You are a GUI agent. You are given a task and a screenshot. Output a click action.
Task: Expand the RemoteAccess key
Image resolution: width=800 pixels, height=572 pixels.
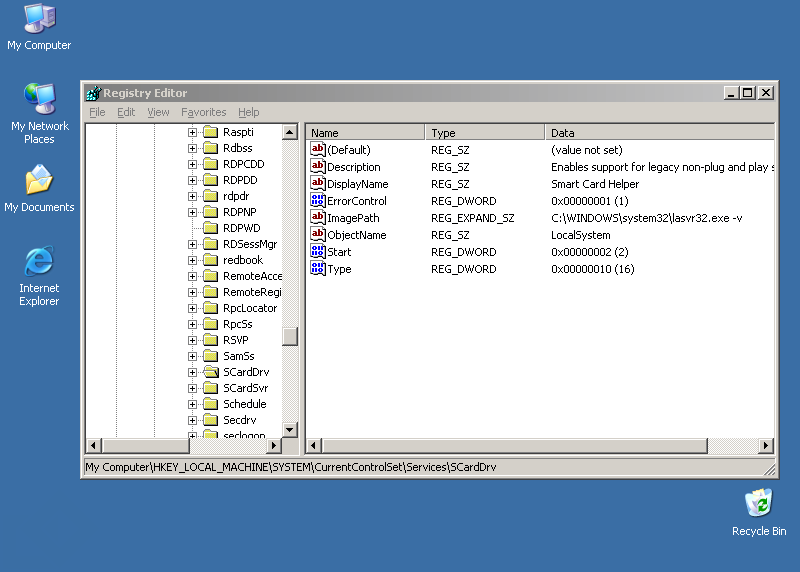click(x=192, y=276)
